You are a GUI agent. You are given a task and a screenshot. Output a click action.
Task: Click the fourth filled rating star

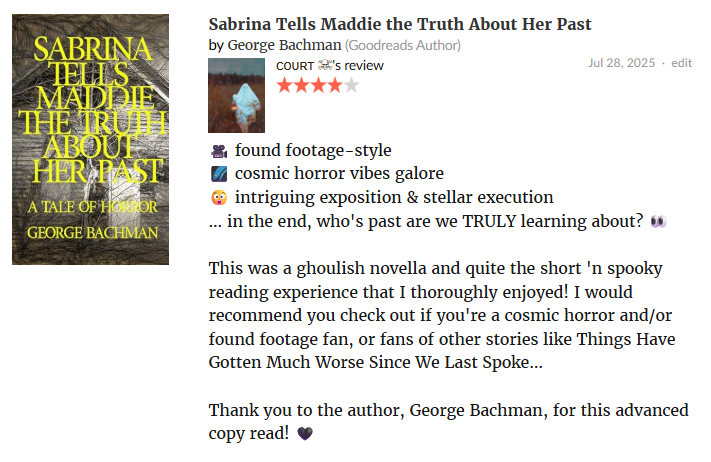point(334,85)
